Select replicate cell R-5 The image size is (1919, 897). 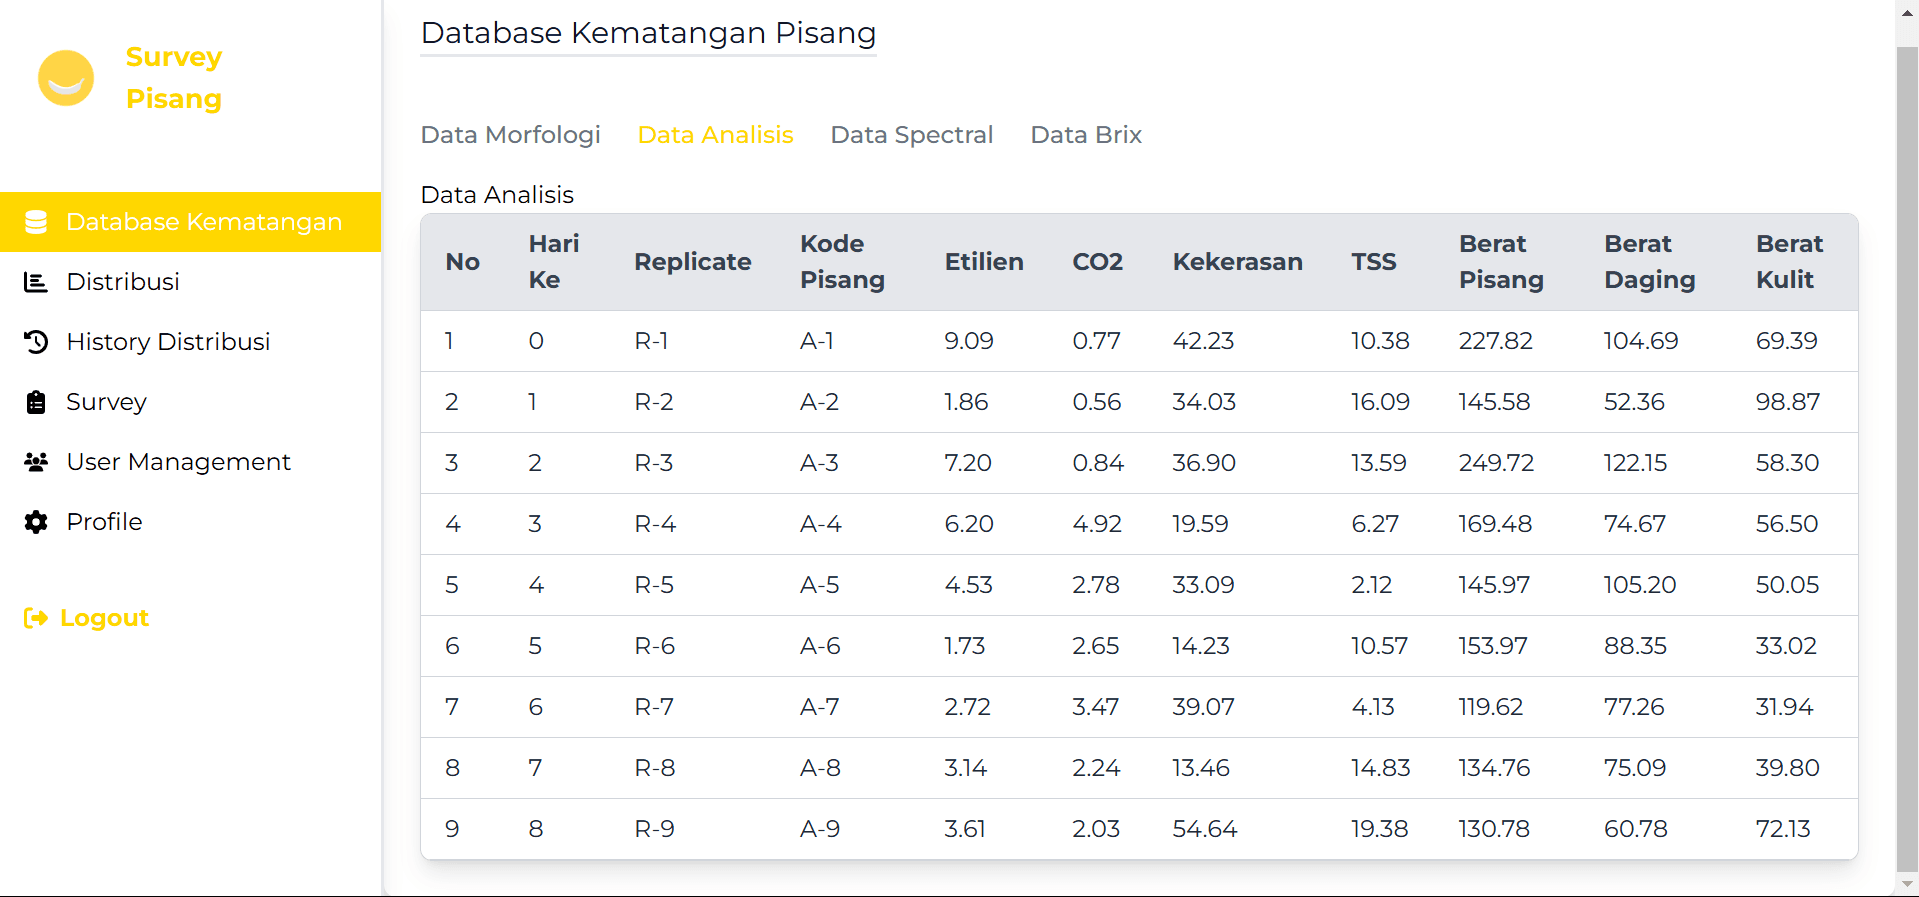(x=654, y=585)
